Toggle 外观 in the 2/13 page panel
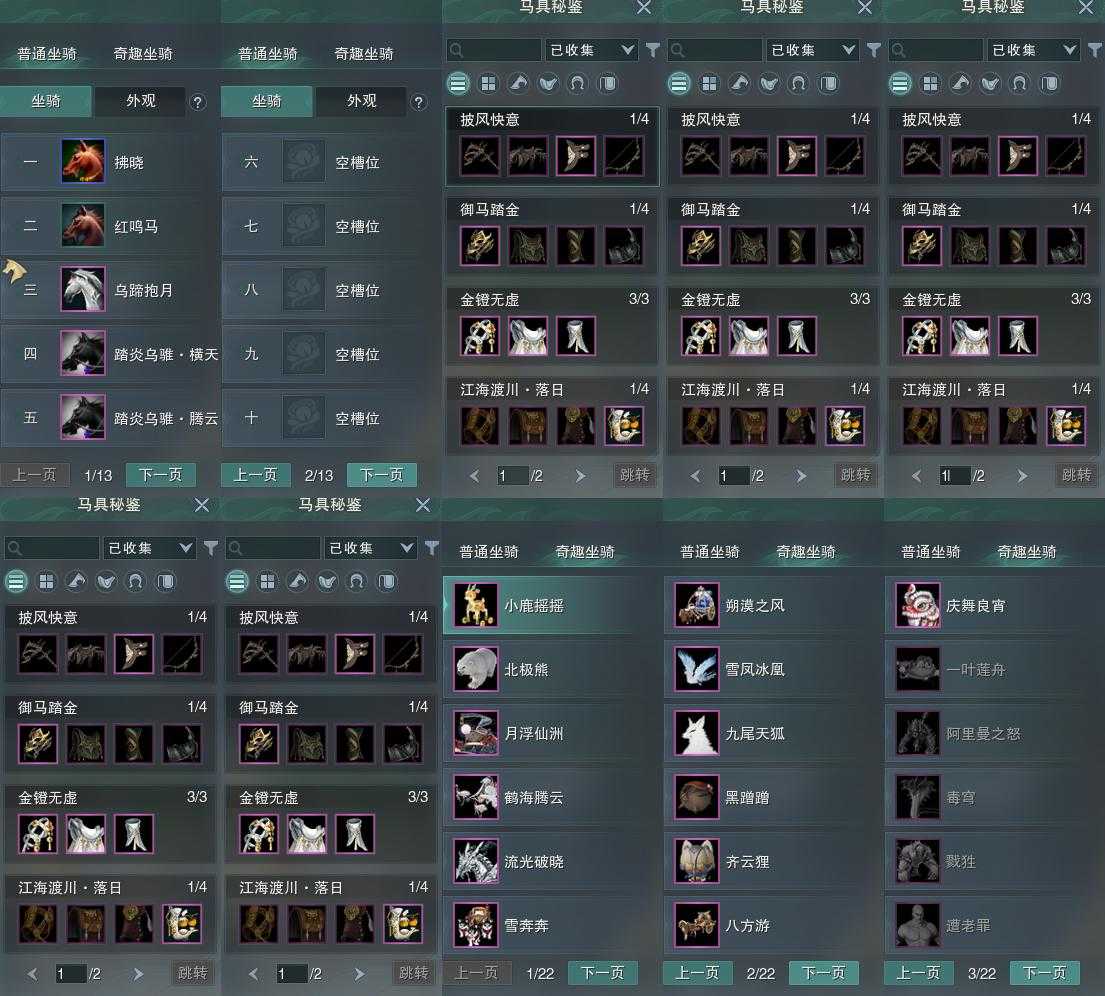The width and height of the screenshot is (1105, 996). pos(361,101)
